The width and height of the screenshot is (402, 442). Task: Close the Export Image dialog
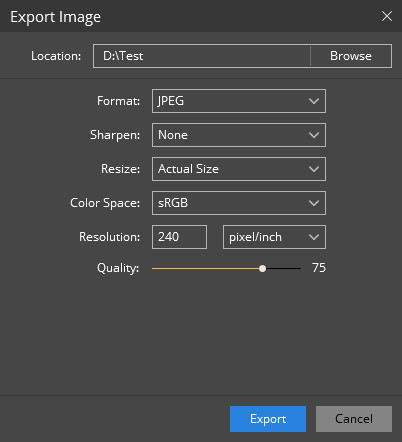(387, 16)
